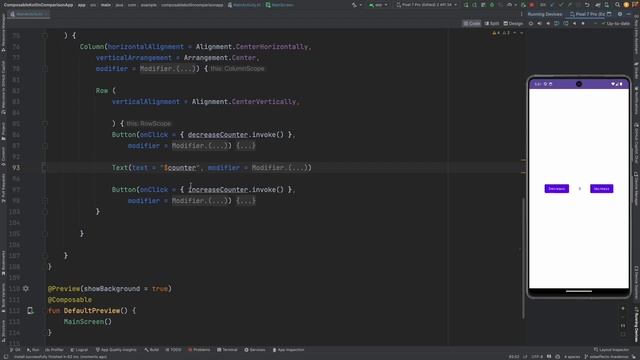The image size is (640, 360).
Task: Open the Terminal tool window
Action: [227, 350]
